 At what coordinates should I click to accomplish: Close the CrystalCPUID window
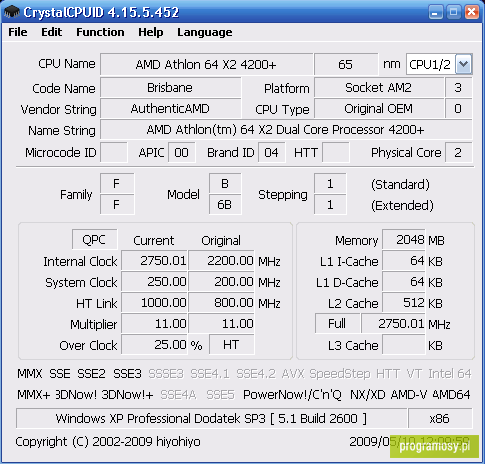tap(472, 12)
